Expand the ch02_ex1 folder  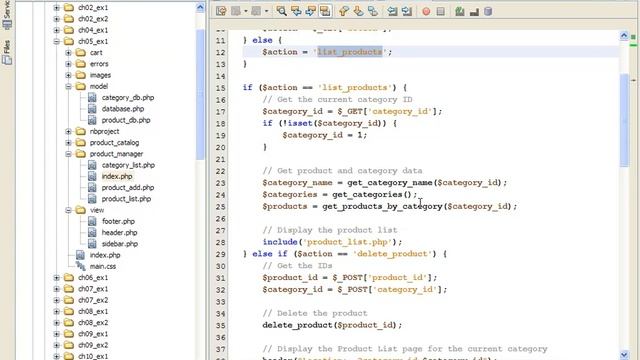pos(57,8)
